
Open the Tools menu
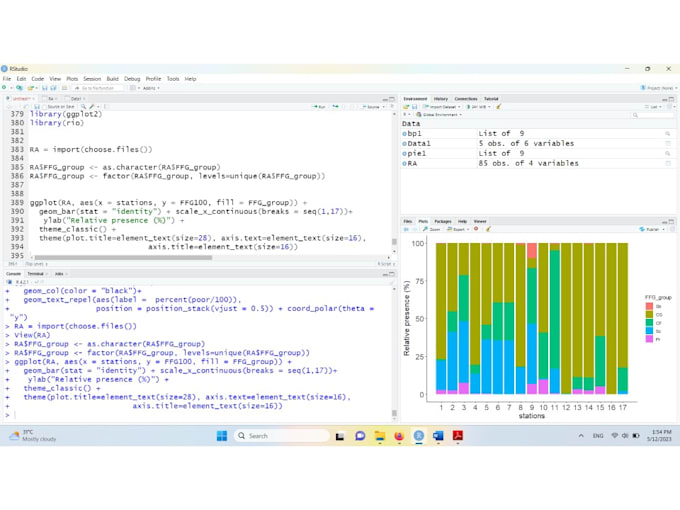point(173,79)
